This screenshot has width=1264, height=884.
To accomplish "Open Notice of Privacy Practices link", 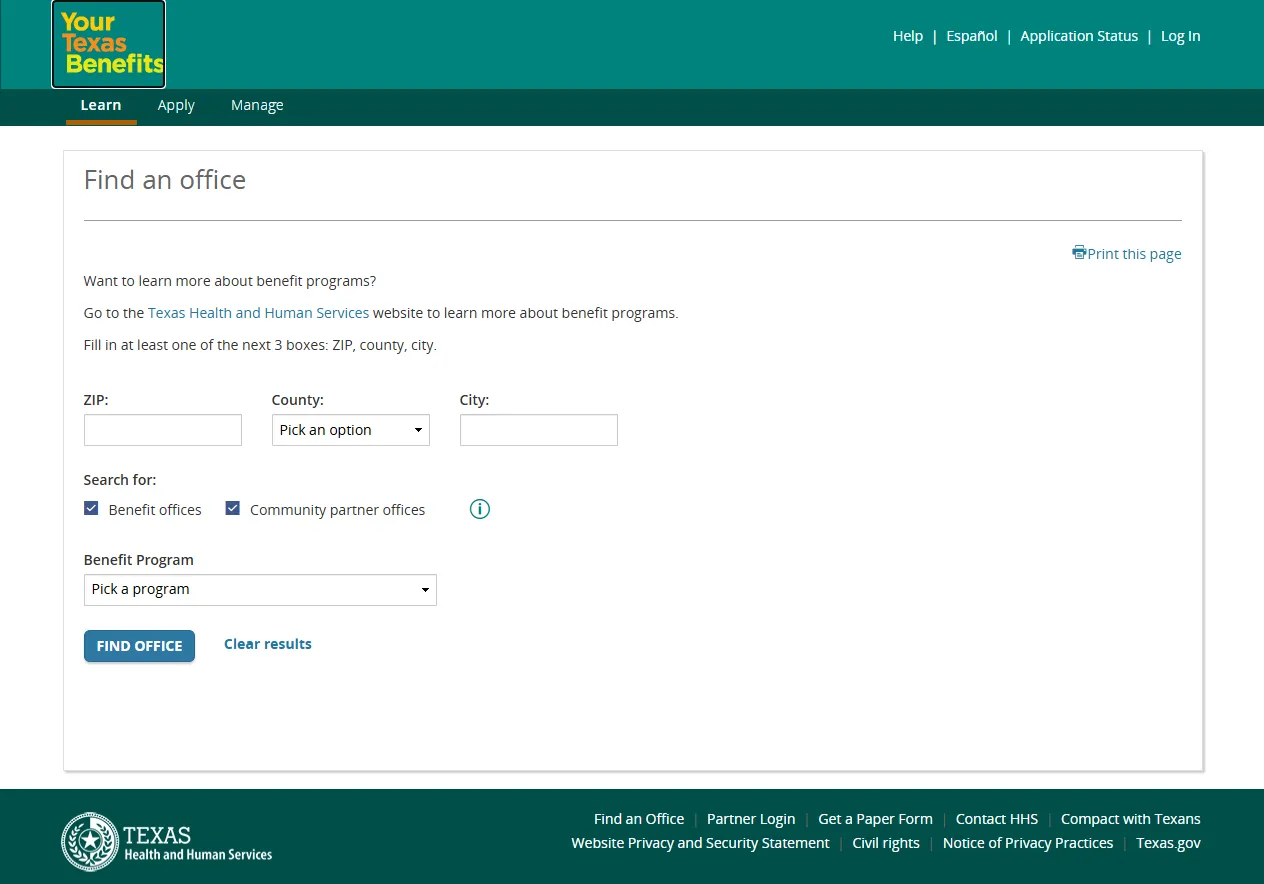I will (x=1028, y=843).
